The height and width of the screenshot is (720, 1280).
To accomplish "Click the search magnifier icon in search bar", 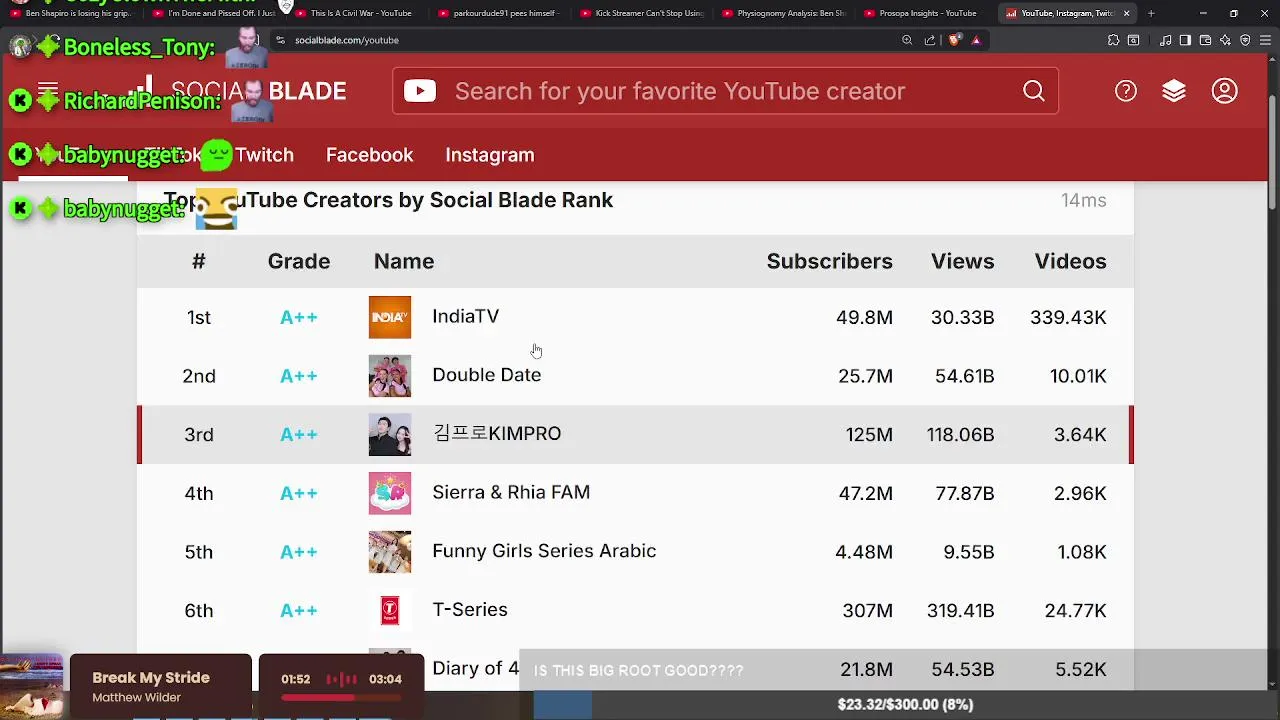I will coord(1033,91).
